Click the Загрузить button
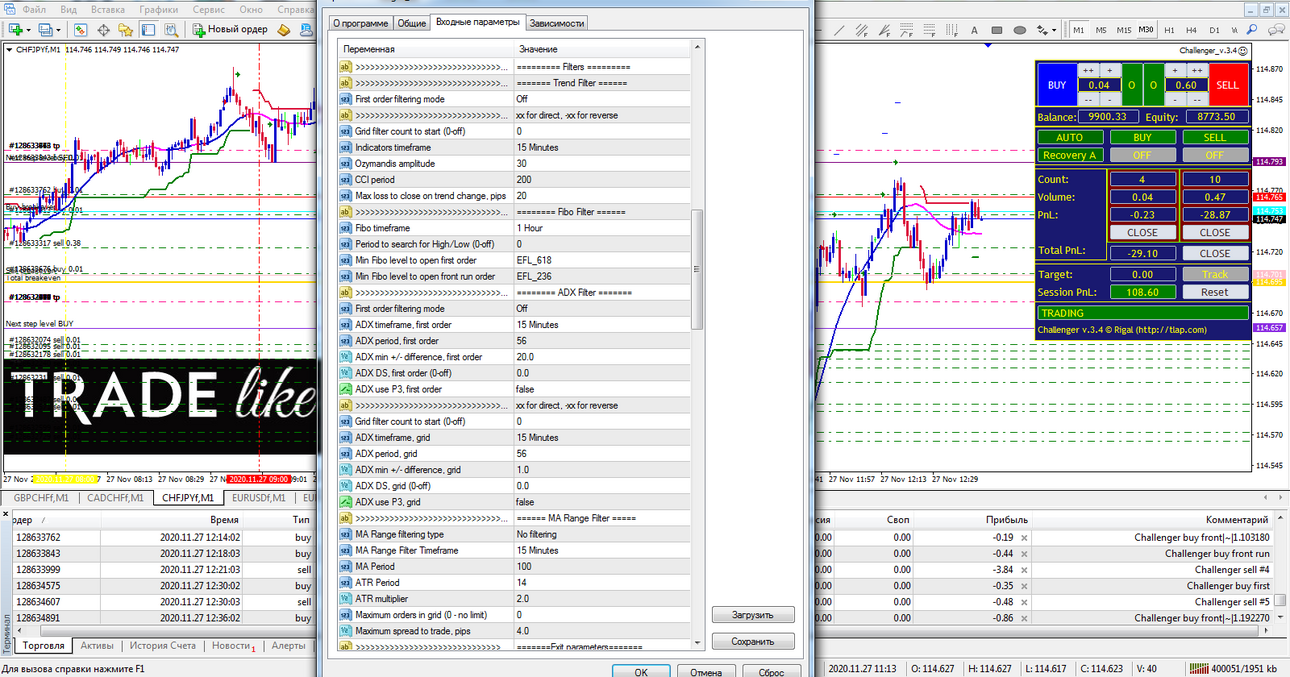The image size is (1290, 677). click(x=753, y=615)
